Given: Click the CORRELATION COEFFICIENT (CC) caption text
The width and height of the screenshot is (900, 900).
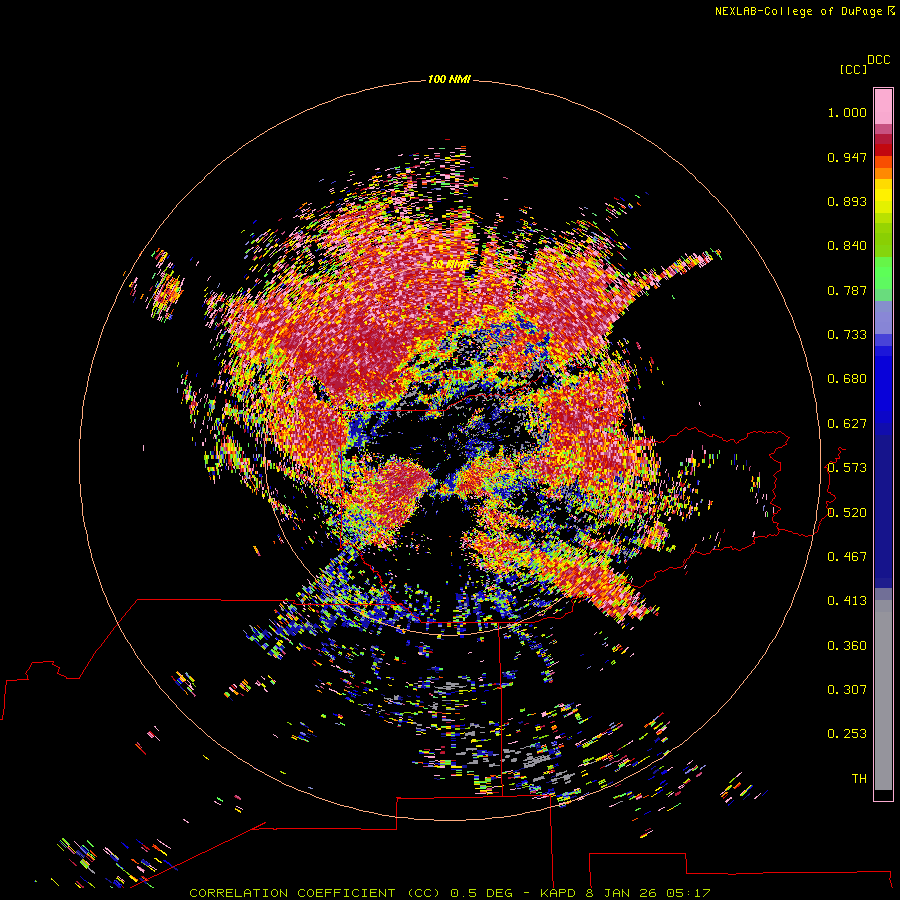Looking at the screenshot, I should (x=315, y=893).
